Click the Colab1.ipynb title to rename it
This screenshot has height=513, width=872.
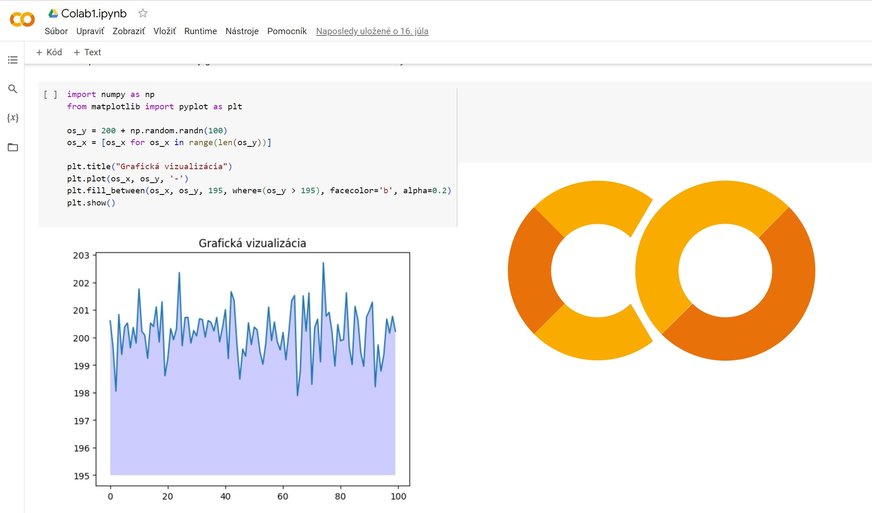pos(94,13)
